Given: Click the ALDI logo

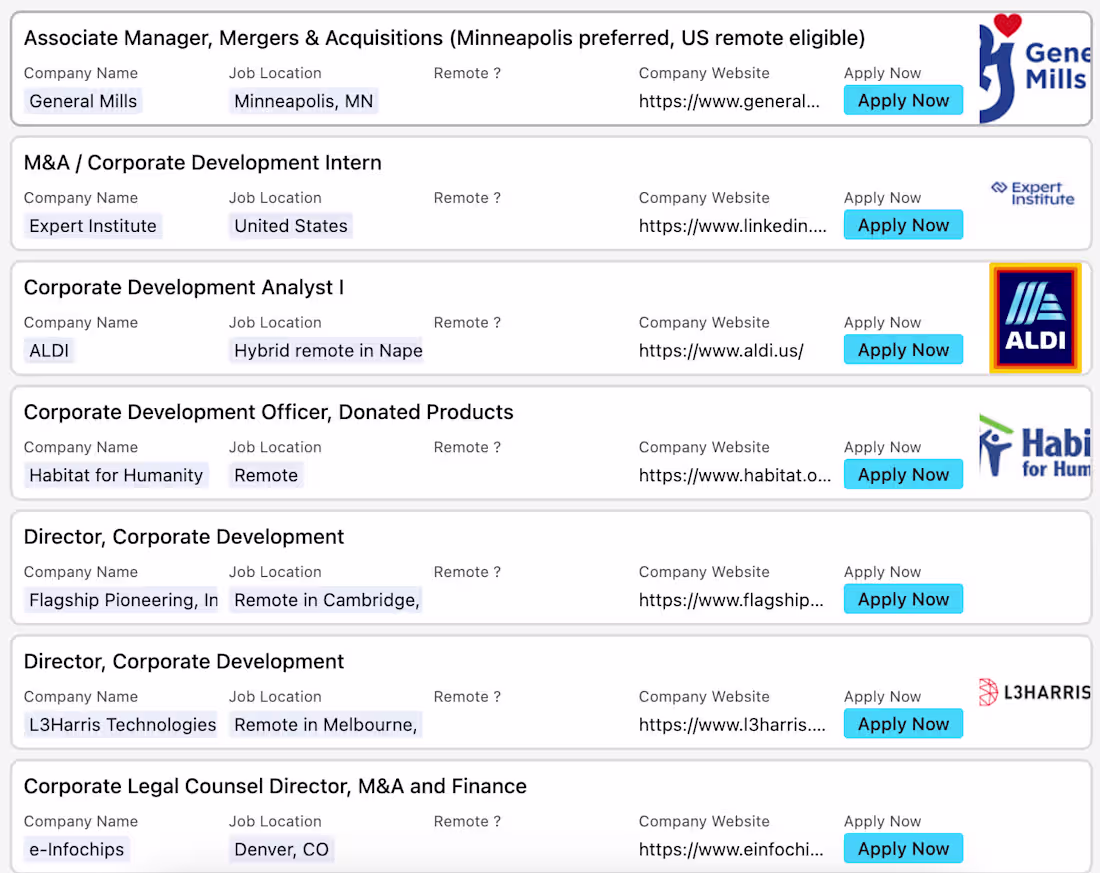Looking at the screenshot, I should 1035,317.
